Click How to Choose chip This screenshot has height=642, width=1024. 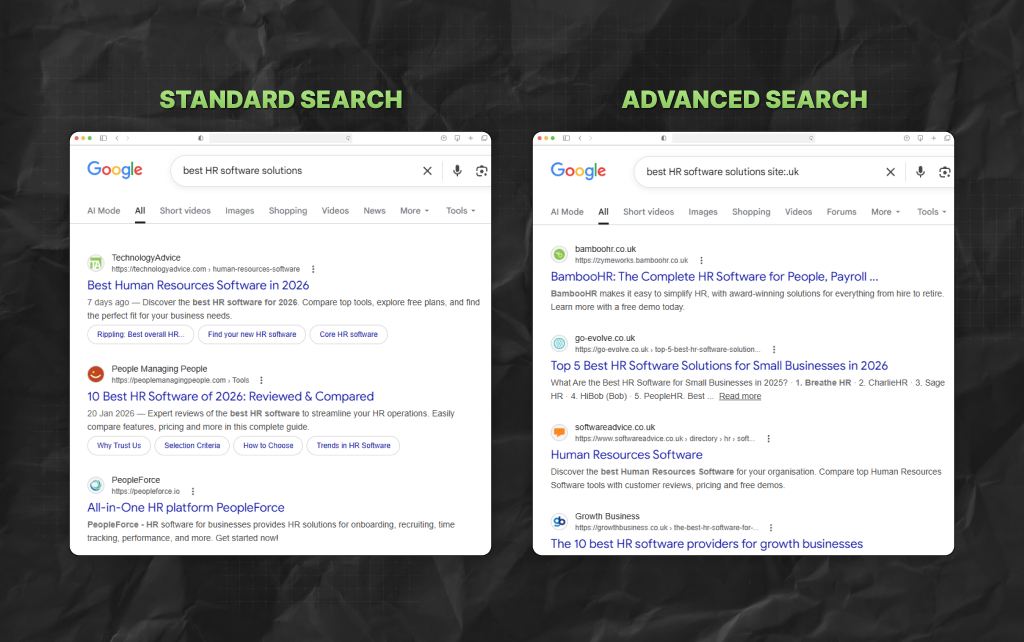click(268, 445)
